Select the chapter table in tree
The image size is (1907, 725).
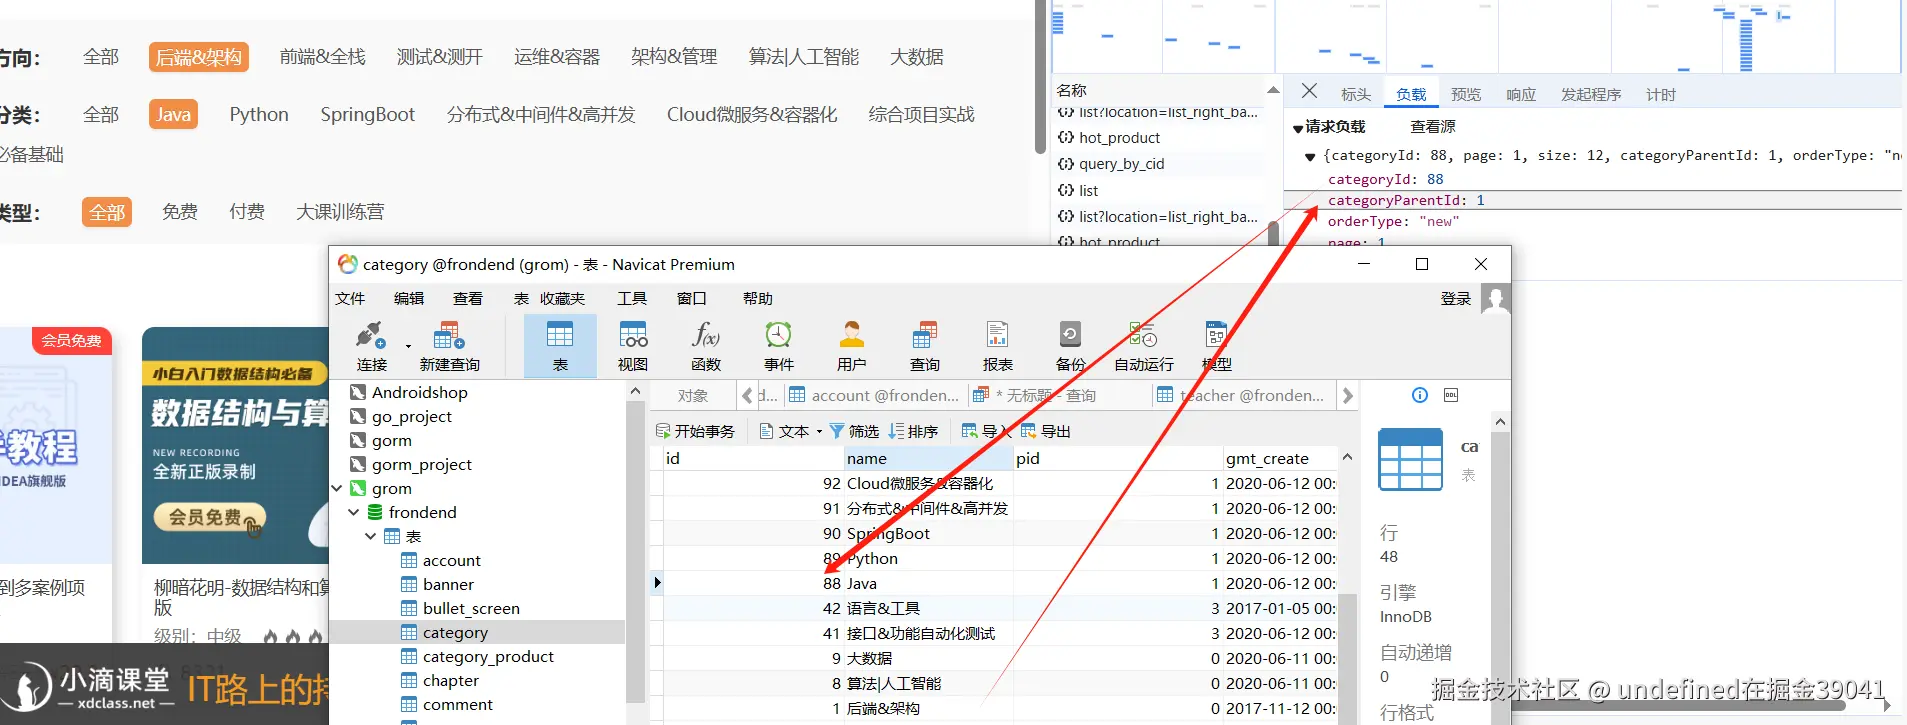pyautogui.click(x=451, y=681)
